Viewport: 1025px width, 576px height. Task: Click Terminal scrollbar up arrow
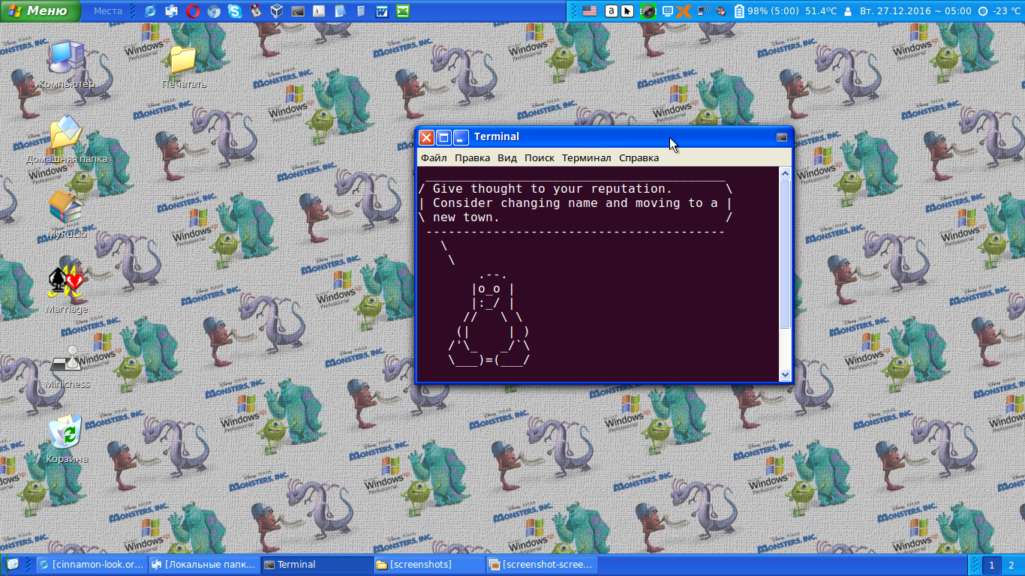pos(785,174)
